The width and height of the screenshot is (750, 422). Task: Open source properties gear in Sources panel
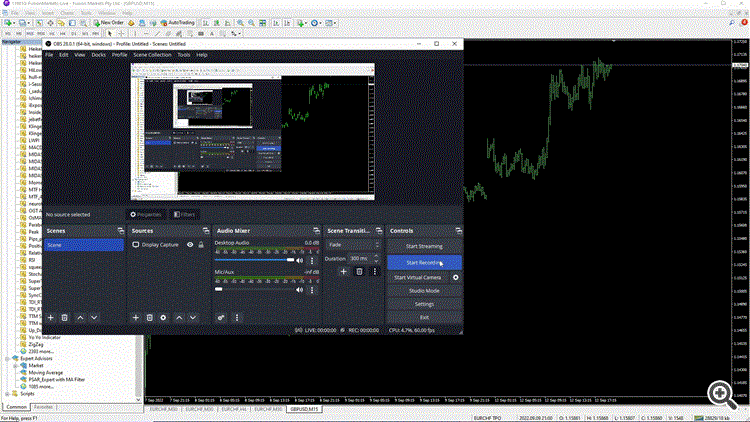[x=164, y=318]
